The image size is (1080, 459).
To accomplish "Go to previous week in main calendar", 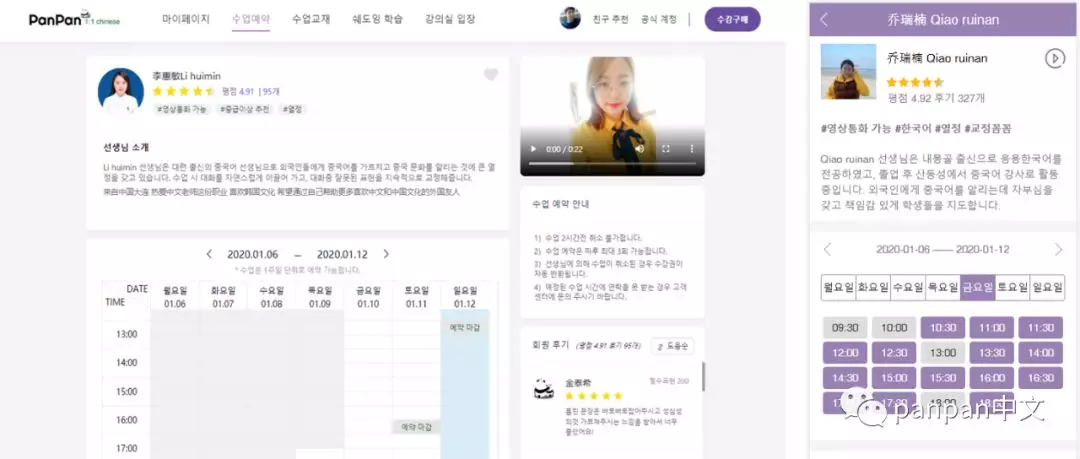I will [209, 254].
